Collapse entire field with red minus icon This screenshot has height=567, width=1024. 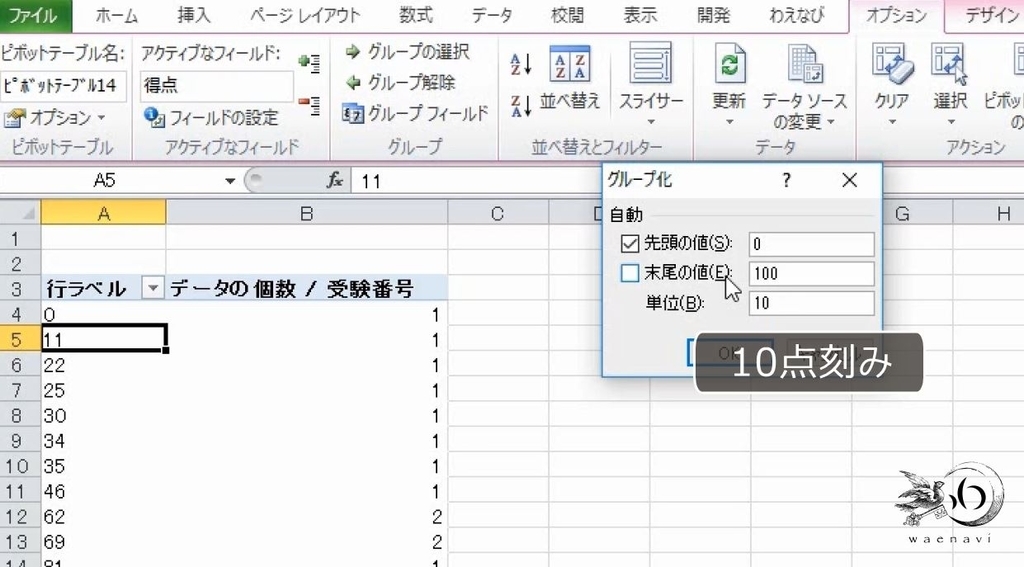click(x=309, y=106)
